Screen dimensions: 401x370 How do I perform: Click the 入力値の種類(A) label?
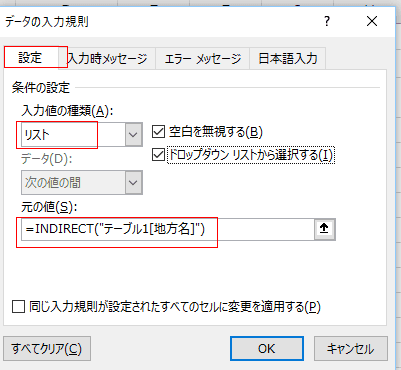coord(67,110)
